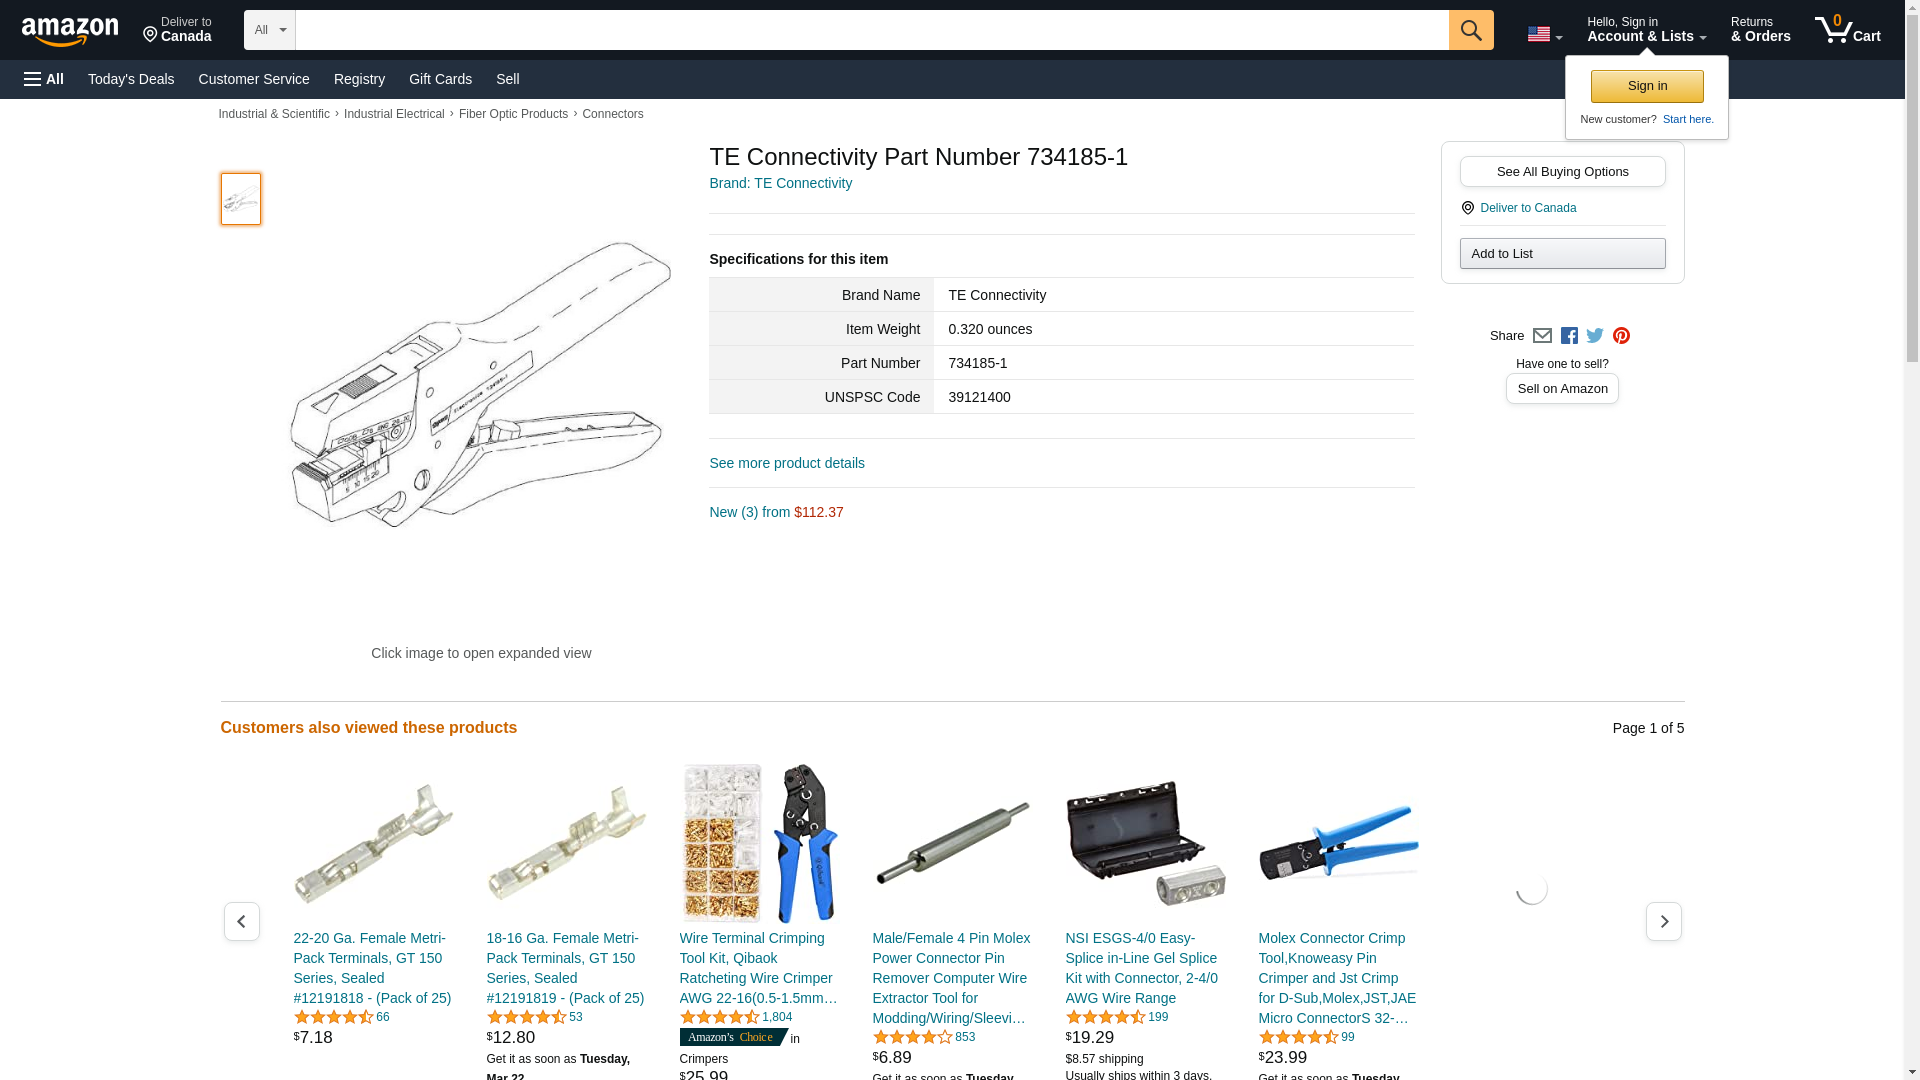
Task: Share product on Facebook icon
Action: [1569, 336]
